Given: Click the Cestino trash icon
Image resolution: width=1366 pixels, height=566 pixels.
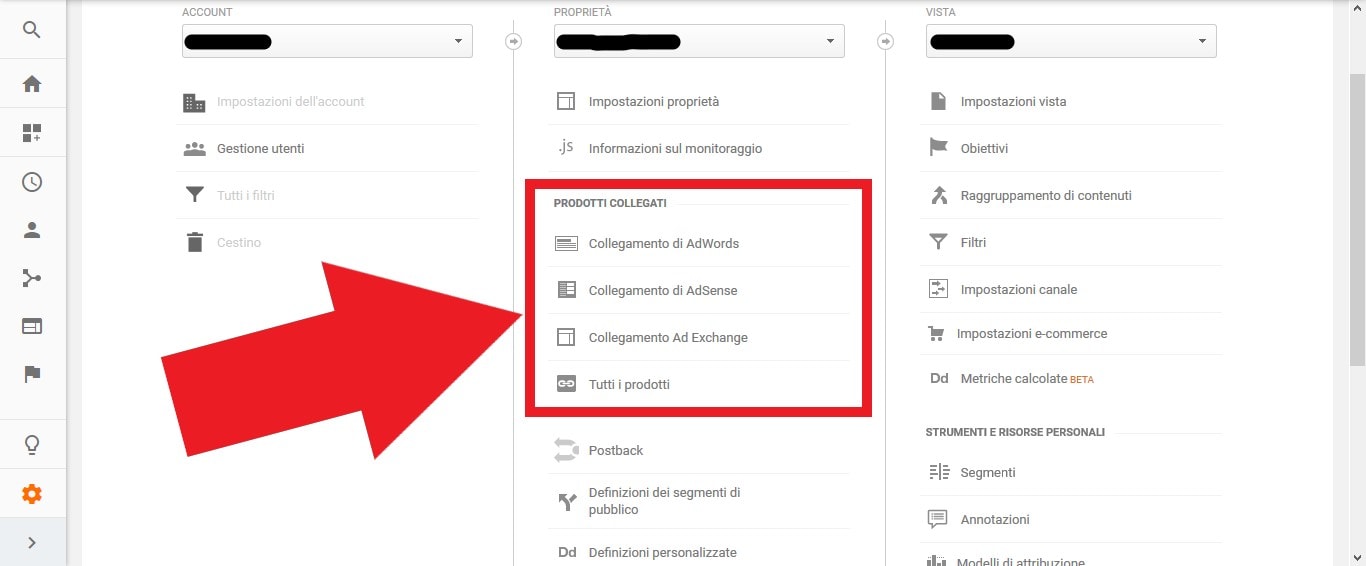Looking at the screenshot, I should click(194, 242).
